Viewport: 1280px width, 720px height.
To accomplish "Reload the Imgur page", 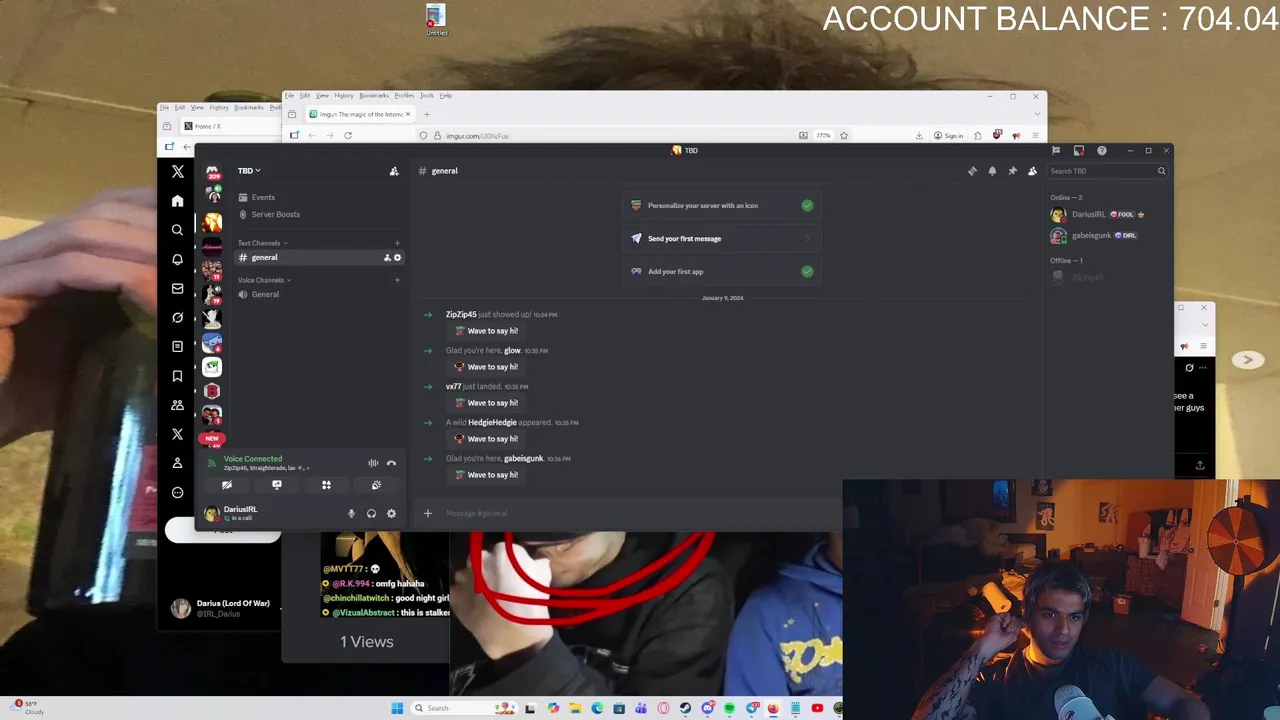I will pyautogui.click(x=348, y=135).
